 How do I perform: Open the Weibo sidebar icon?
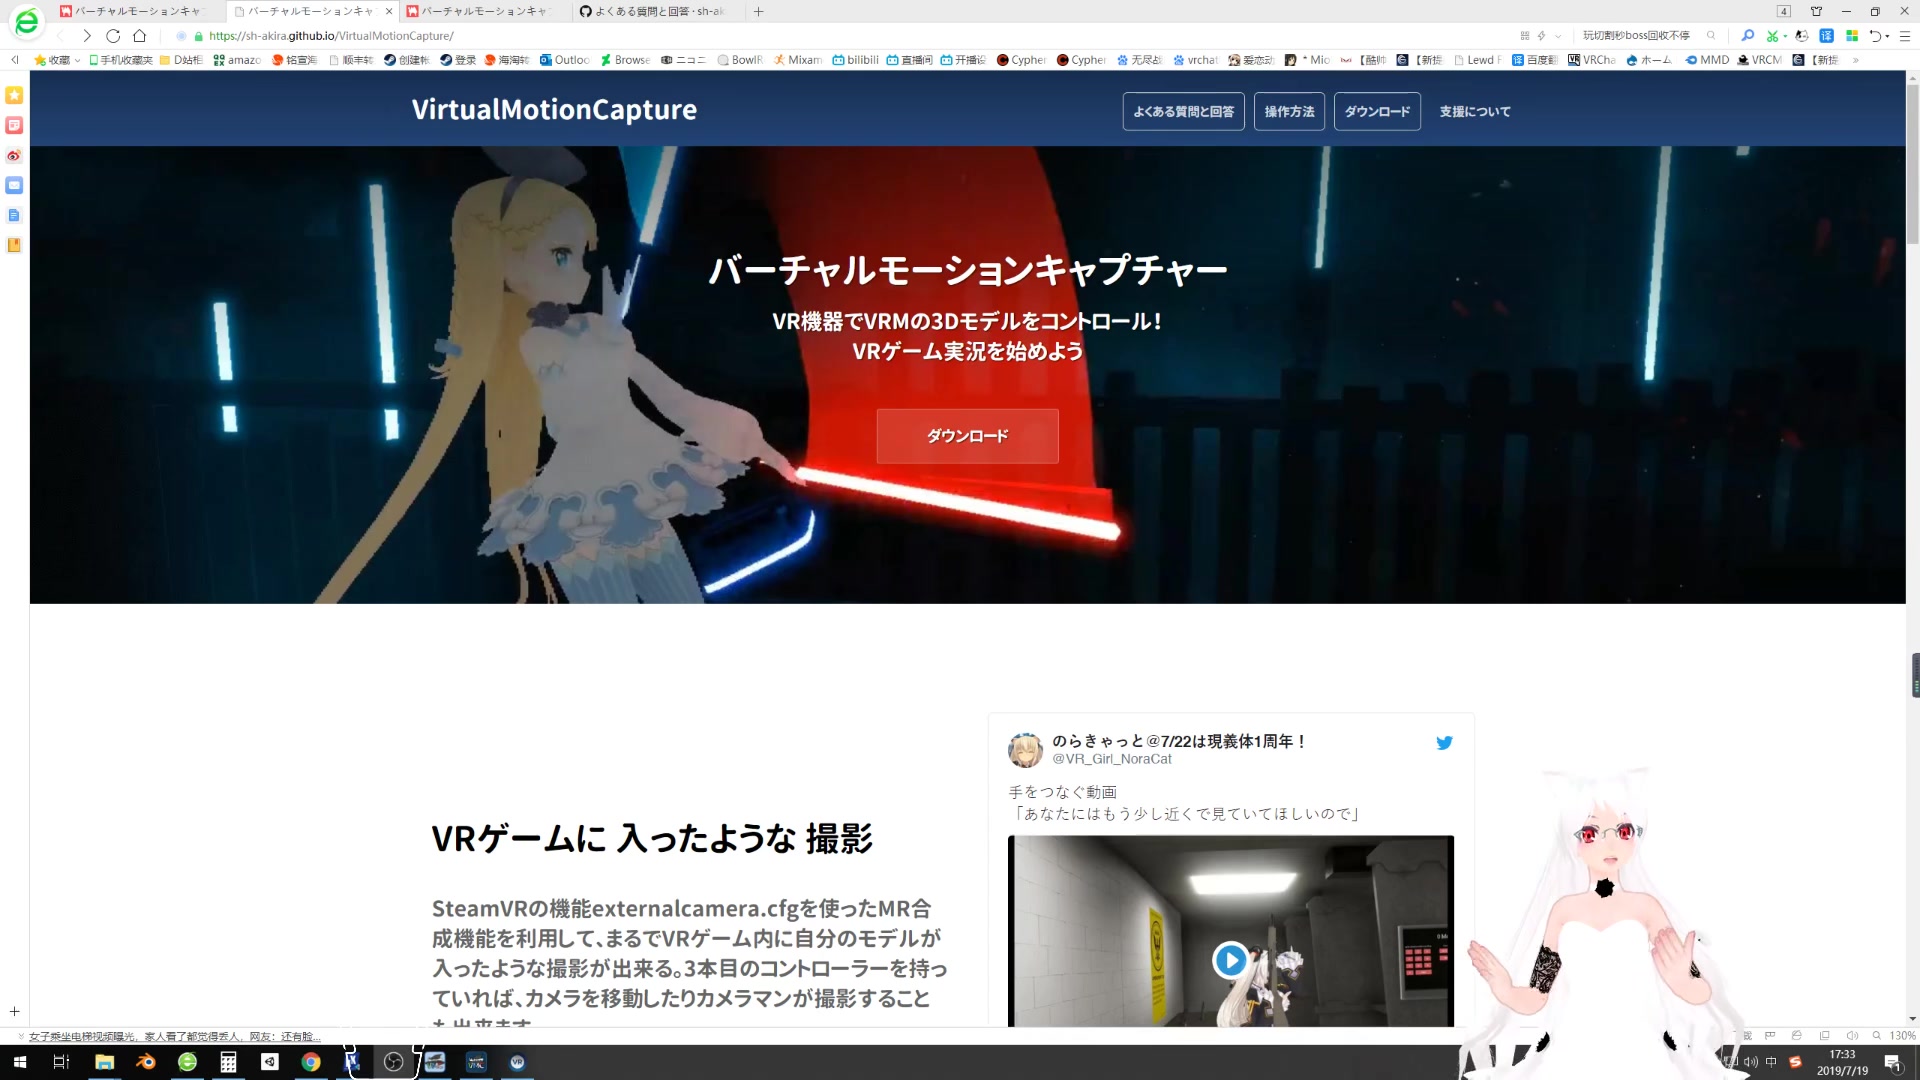coord(14,155)
